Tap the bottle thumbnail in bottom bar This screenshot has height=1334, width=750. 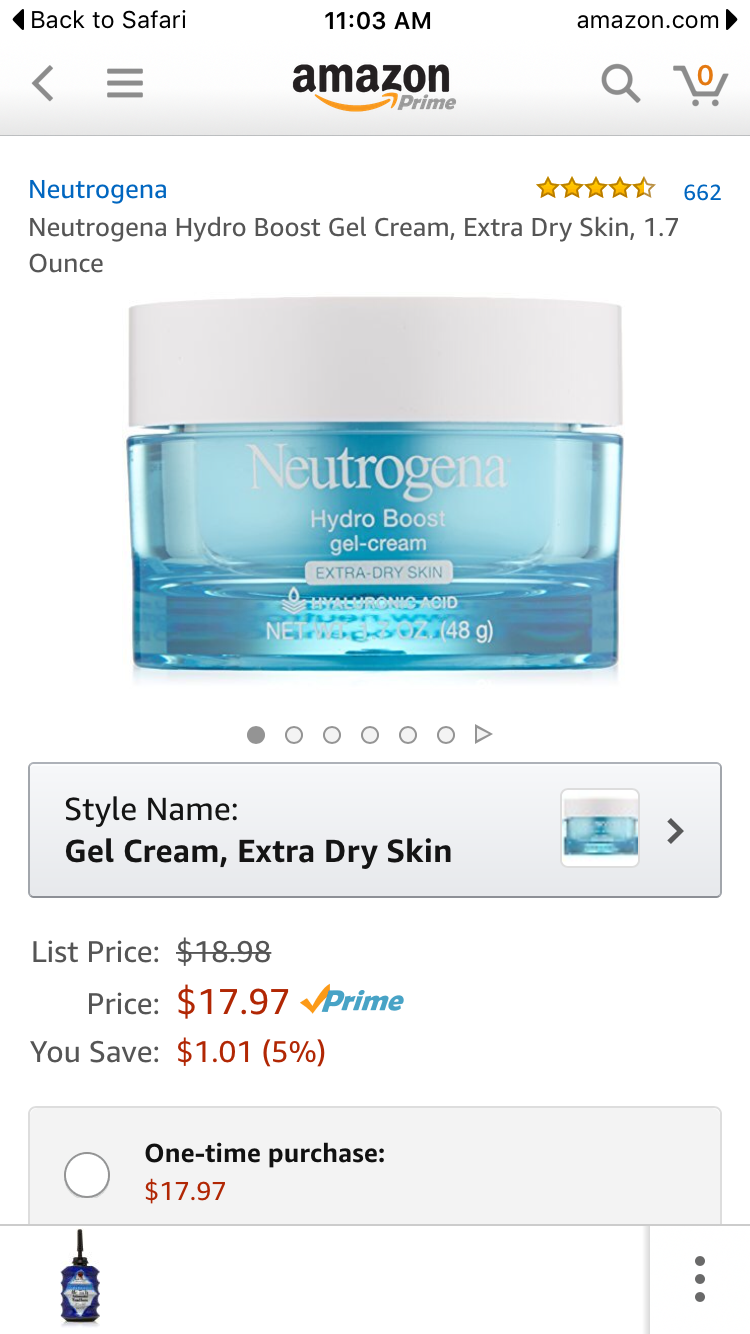[80, 1279]
